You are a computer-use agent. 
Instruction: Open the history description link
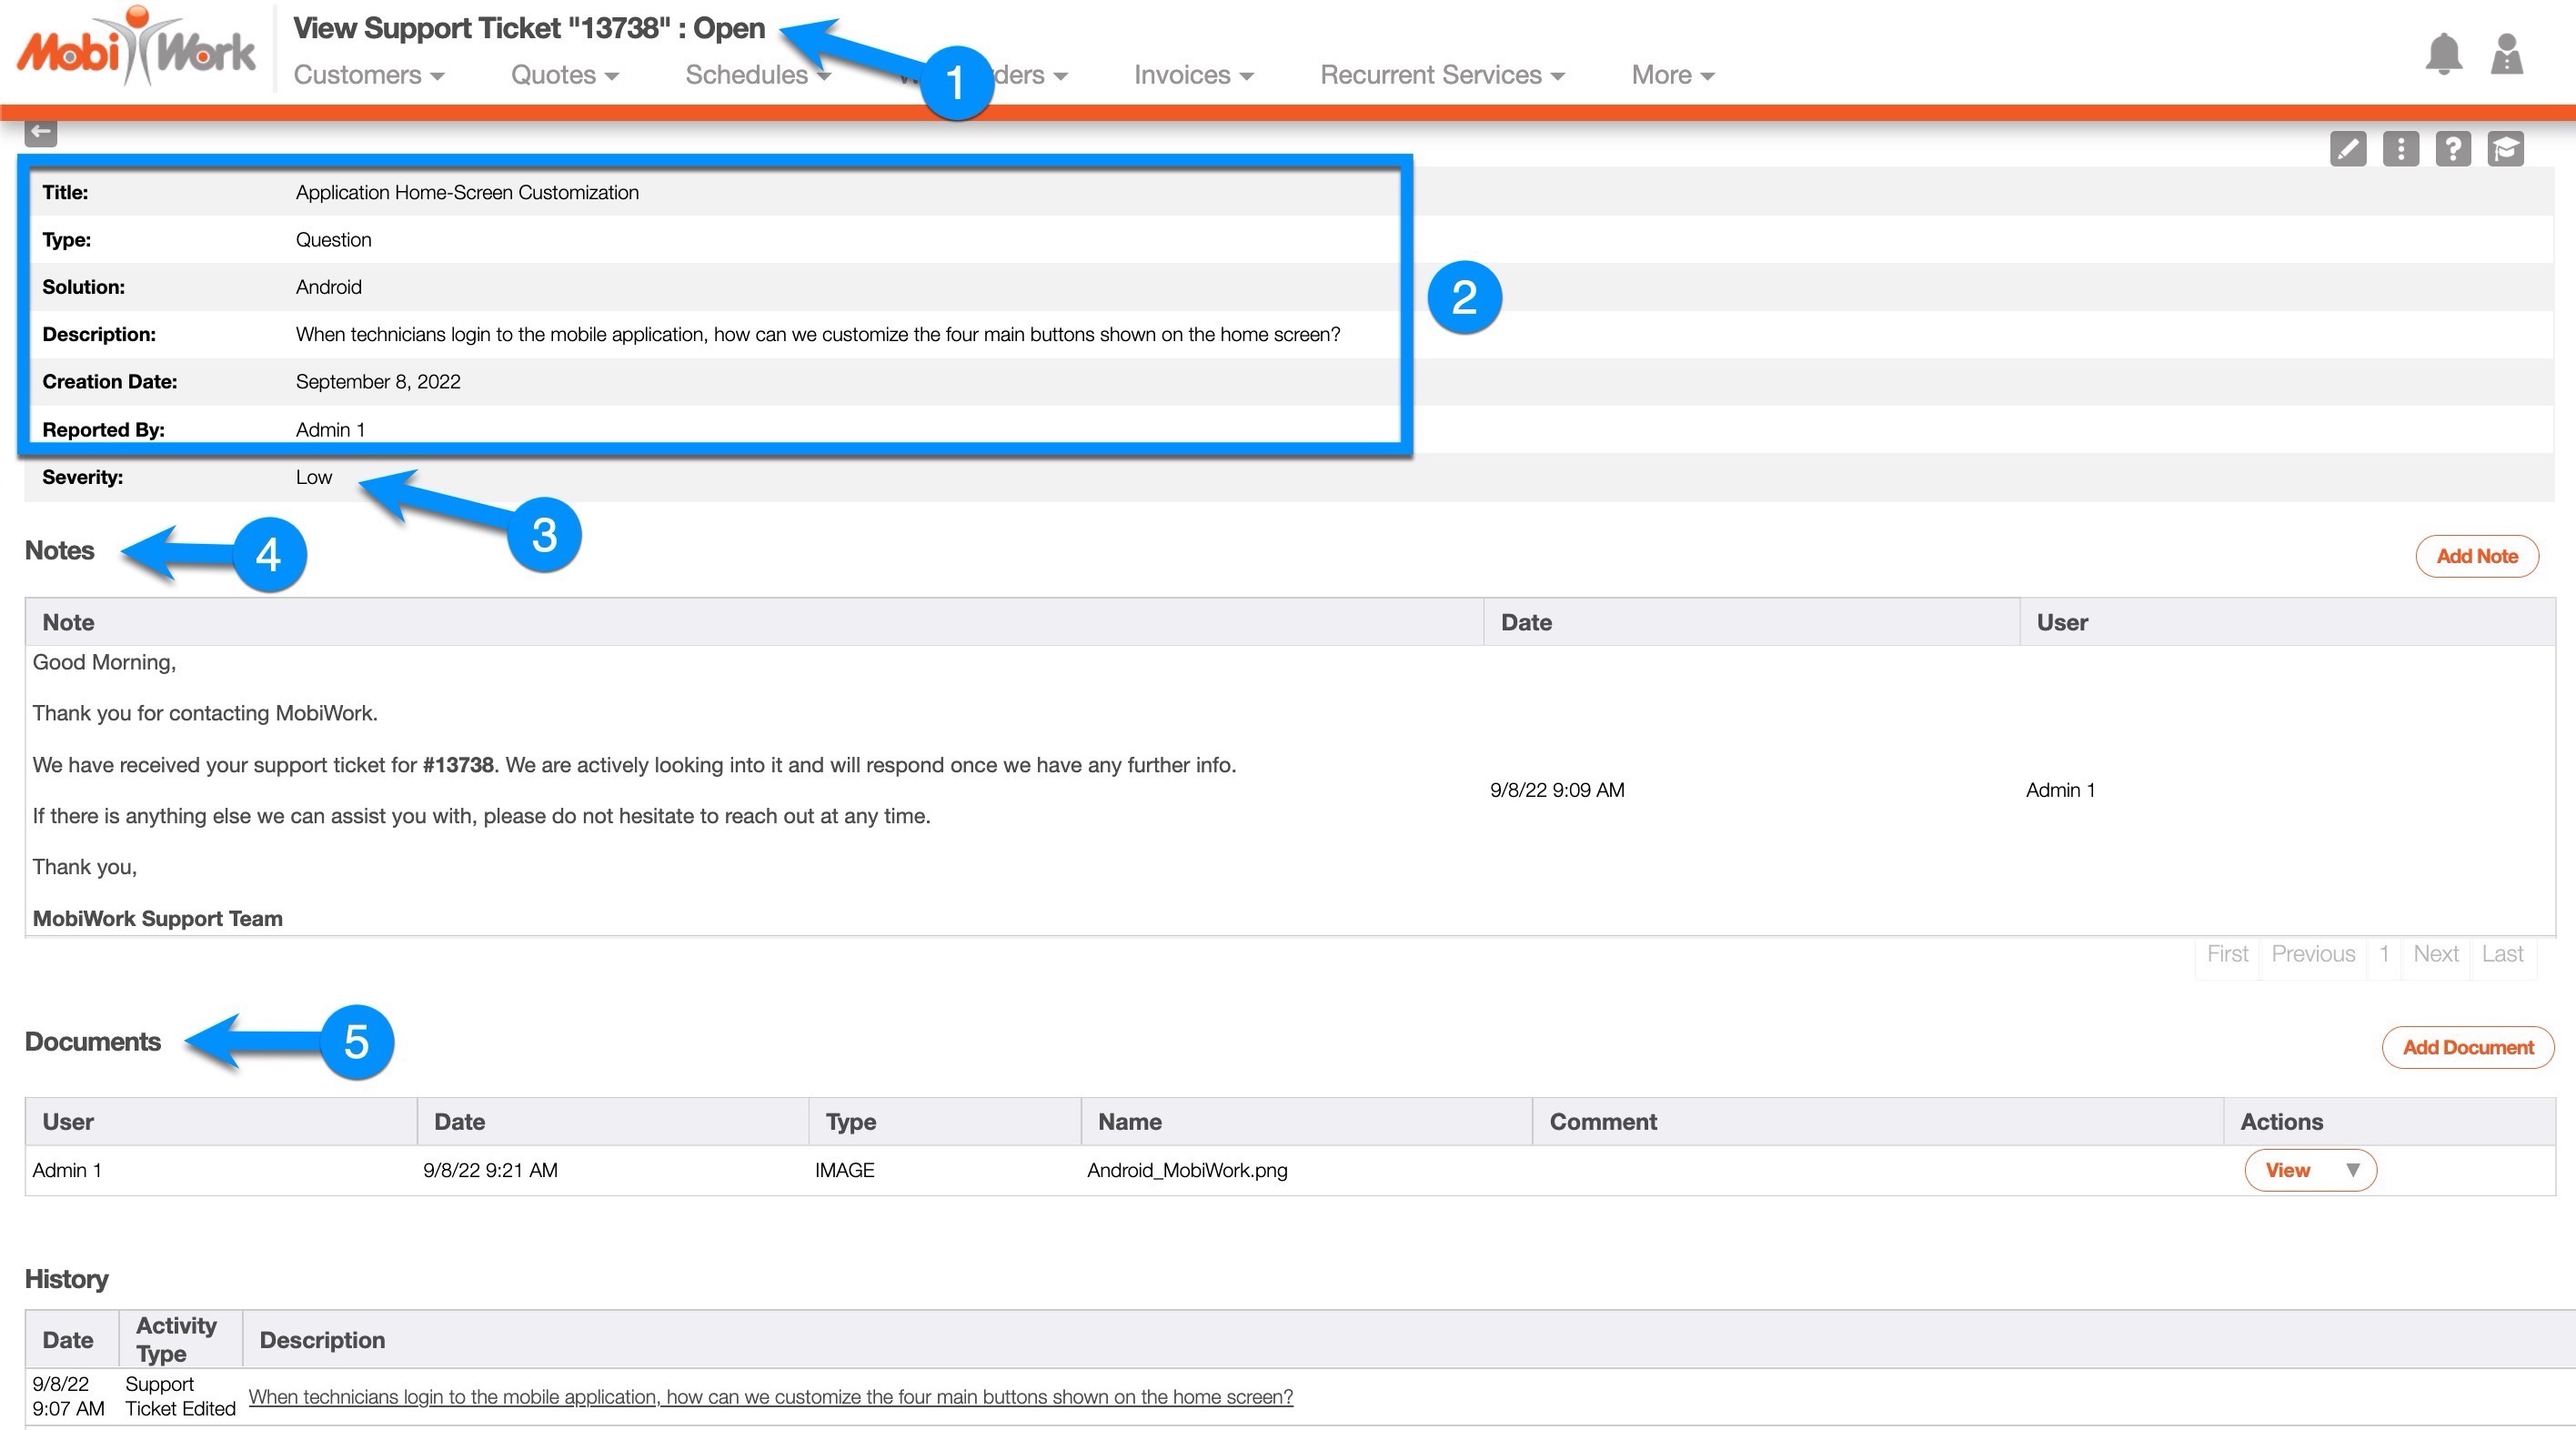[x=770, y=1397]
